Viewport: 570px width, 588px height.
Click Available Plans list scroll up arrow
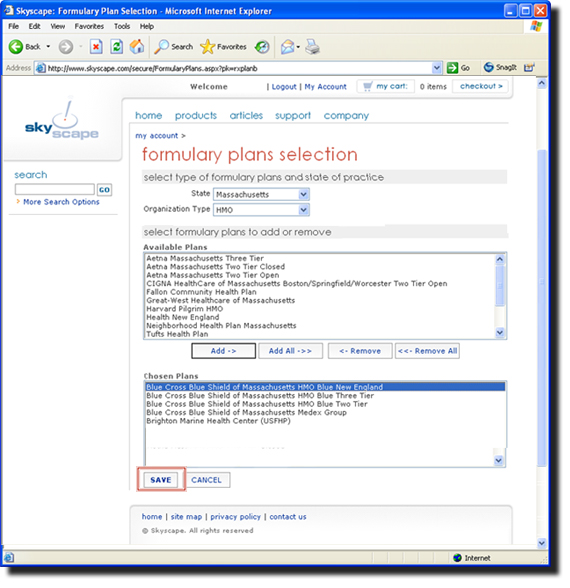coord(500,259)
